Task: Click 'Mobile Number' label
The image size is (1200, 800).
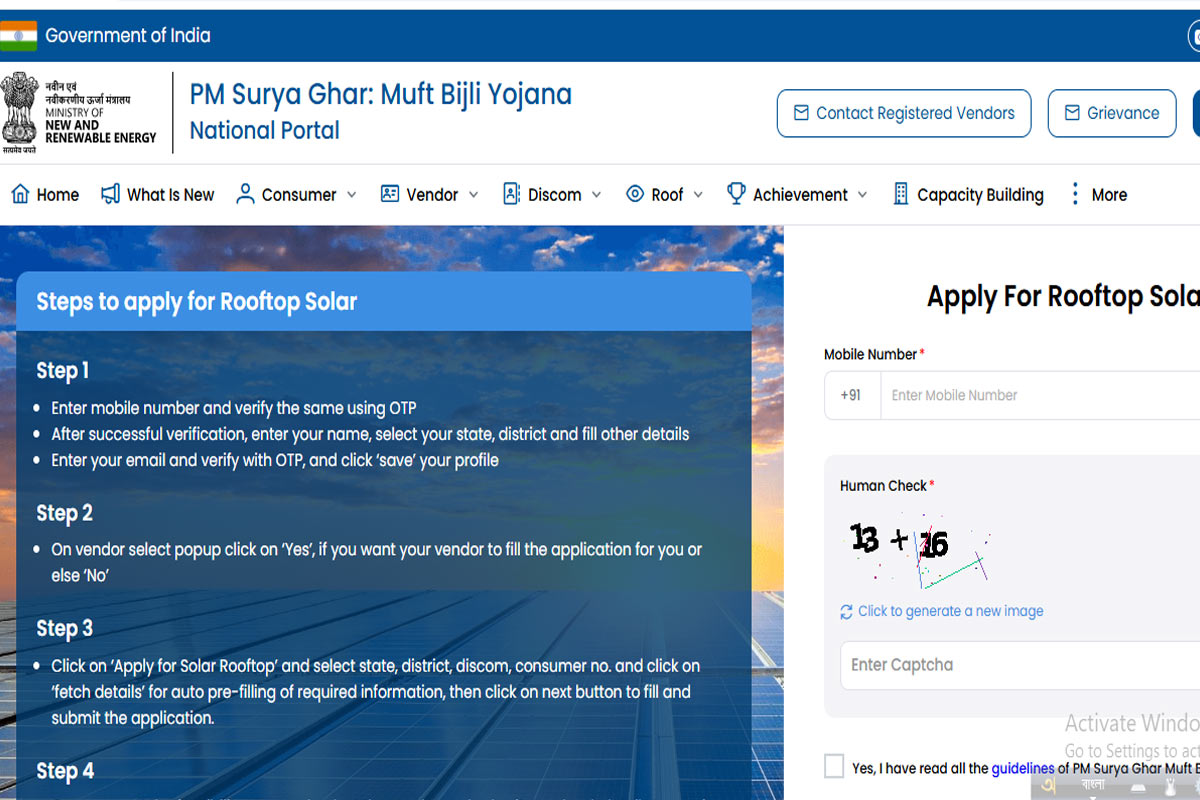Action: 871,354
